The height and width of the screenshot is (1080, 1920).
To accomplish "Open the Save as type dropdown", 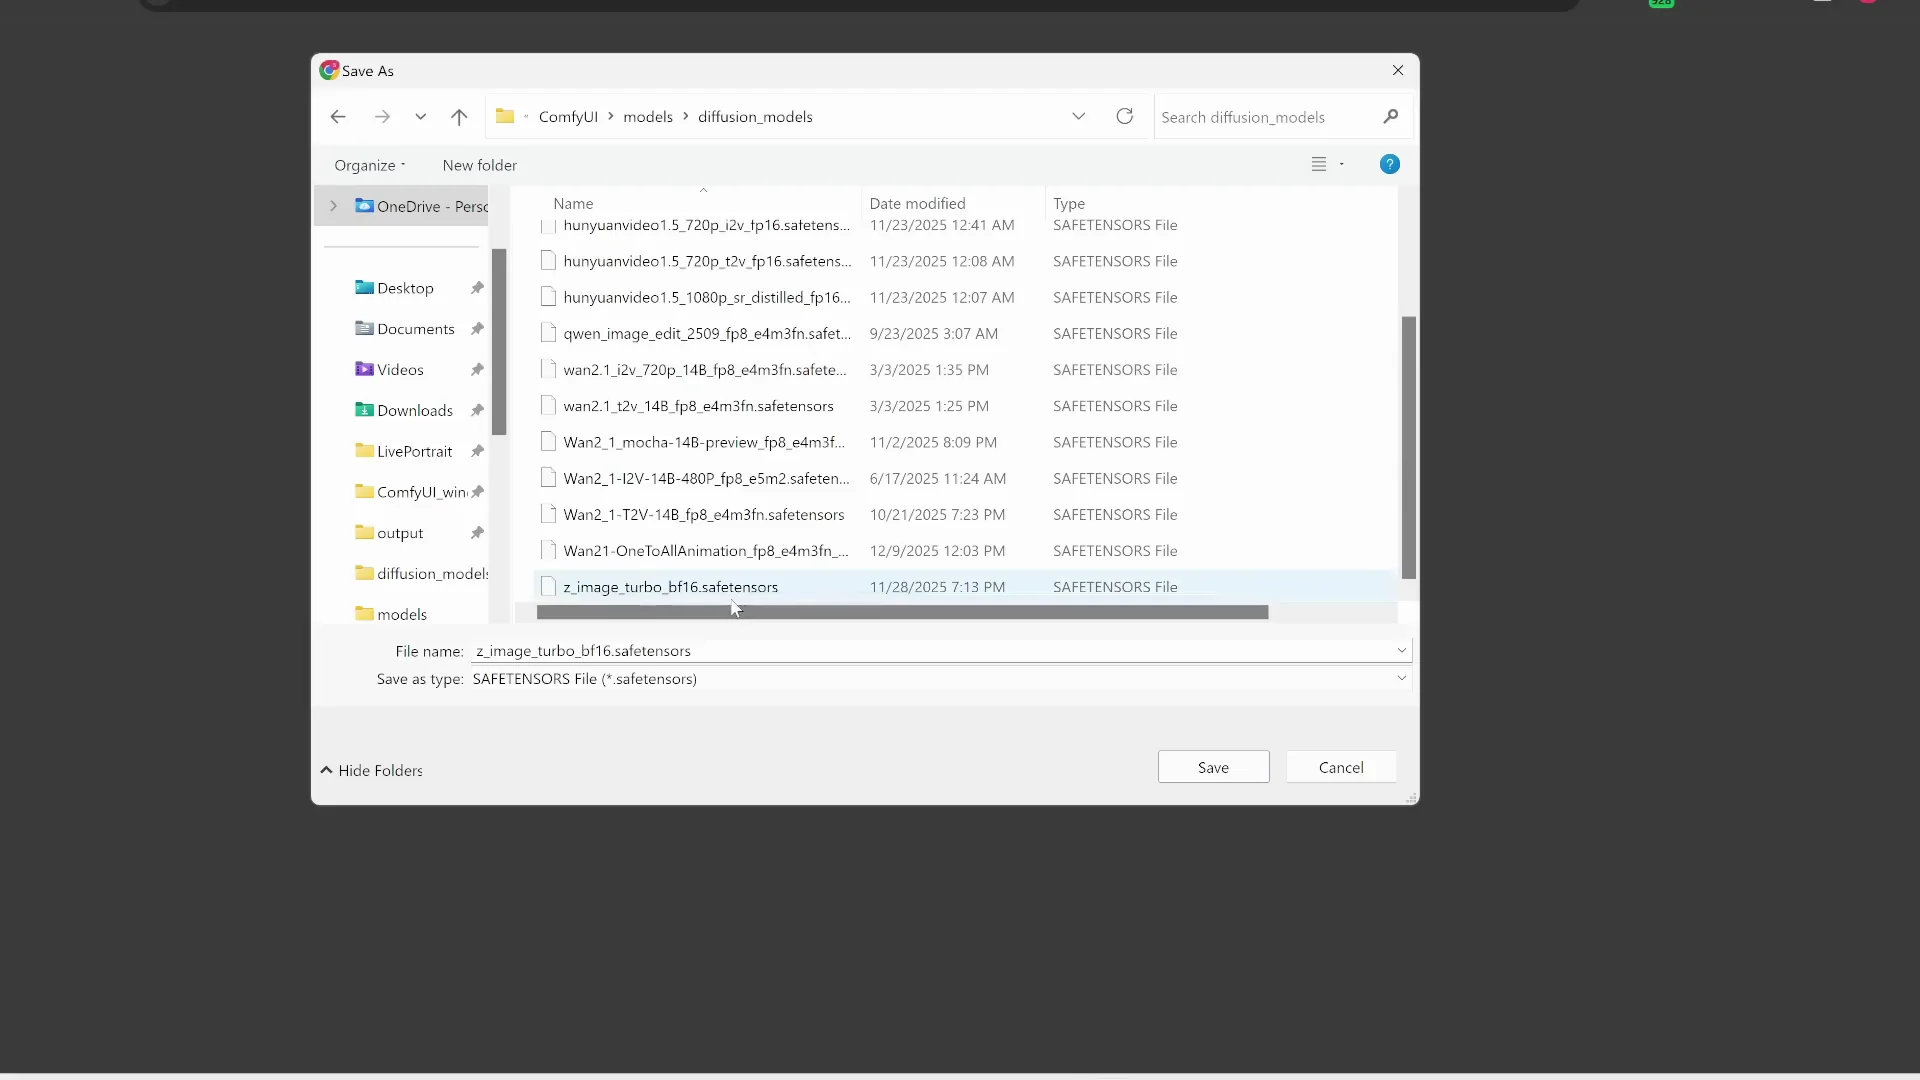I will 1401,679.
